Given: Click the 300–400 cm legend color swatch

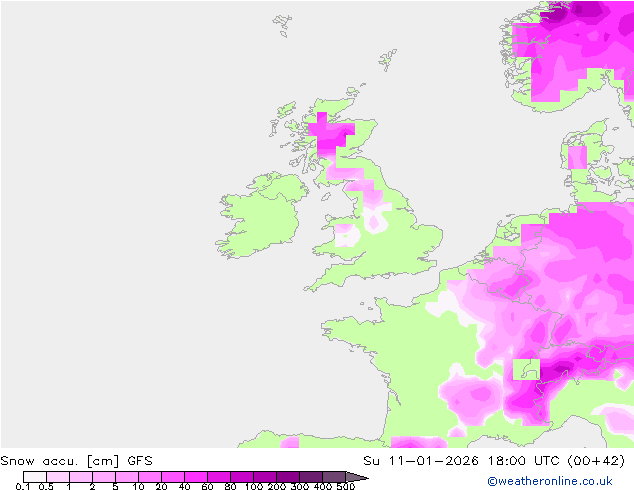Looking at the screenshot, I should click(311, 477).
